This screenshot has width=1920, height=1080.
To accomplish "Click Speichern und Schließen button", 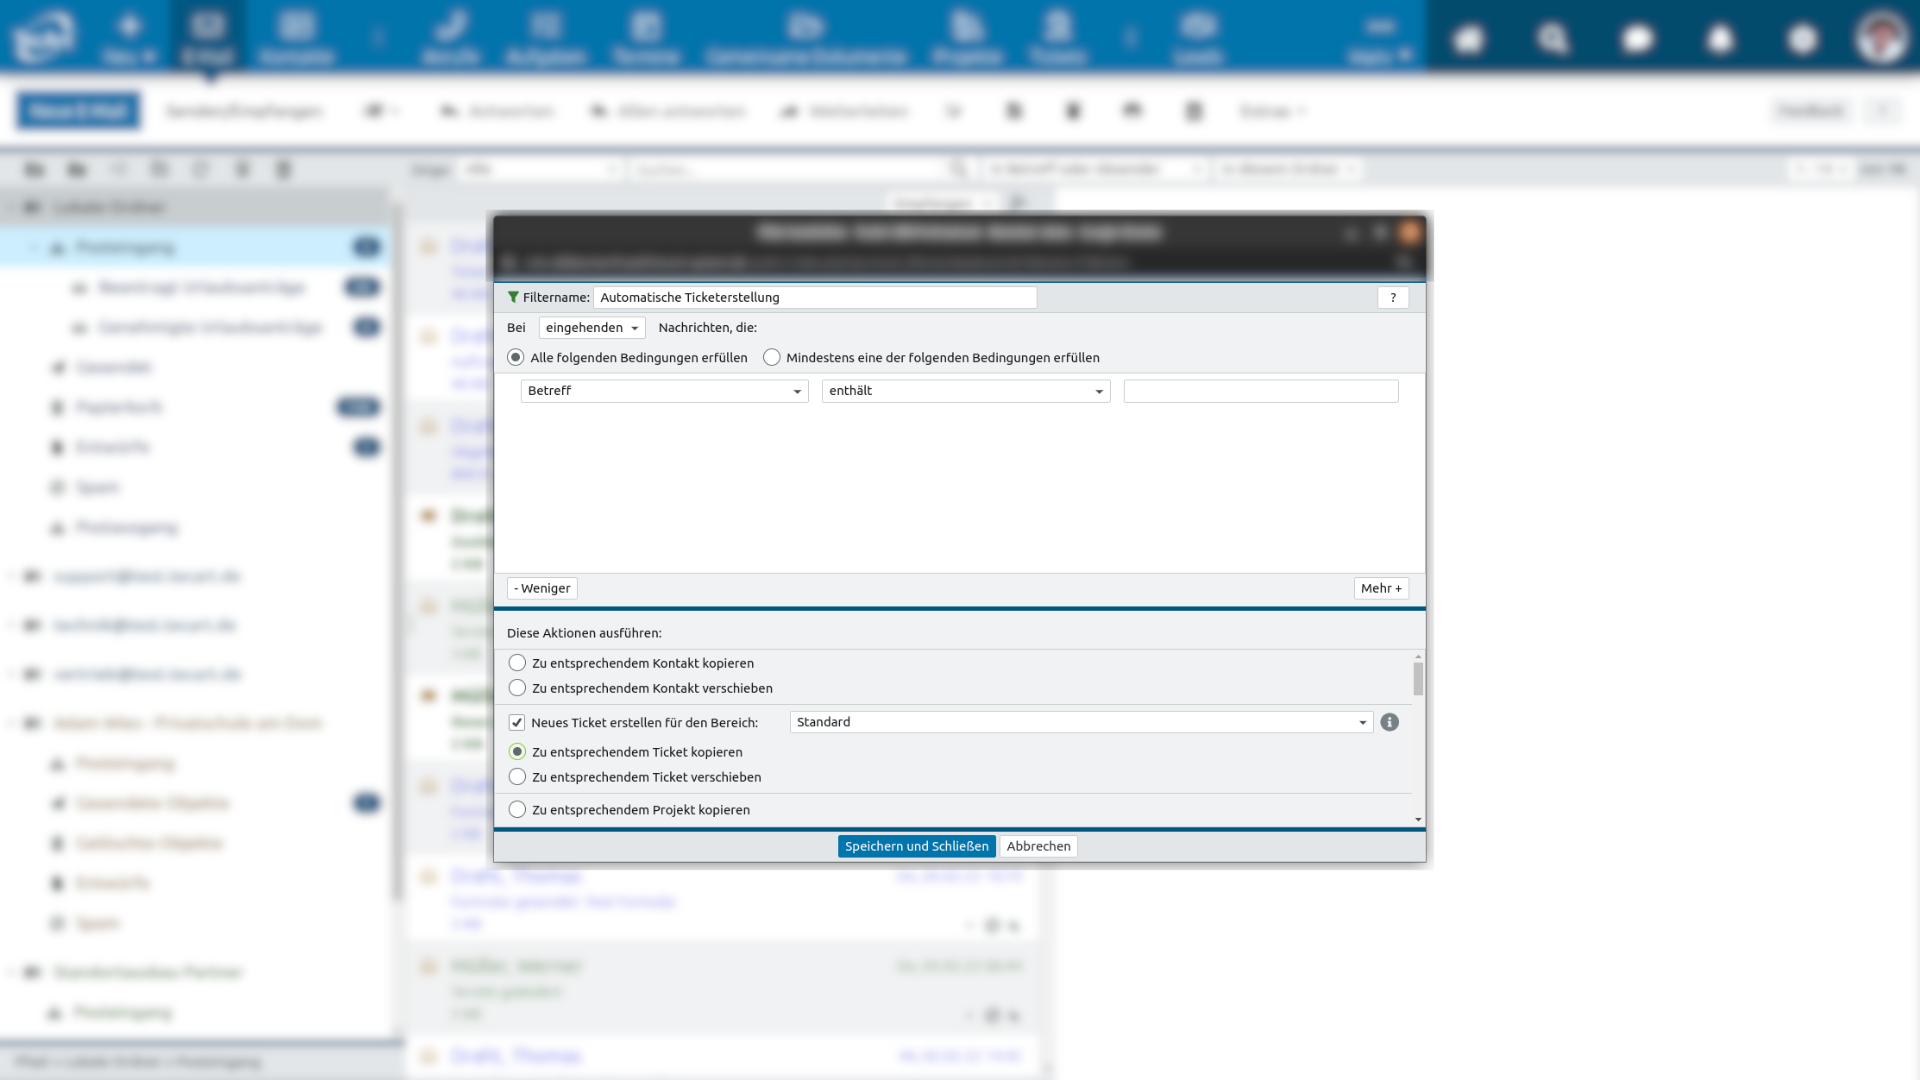I will 916,846.
